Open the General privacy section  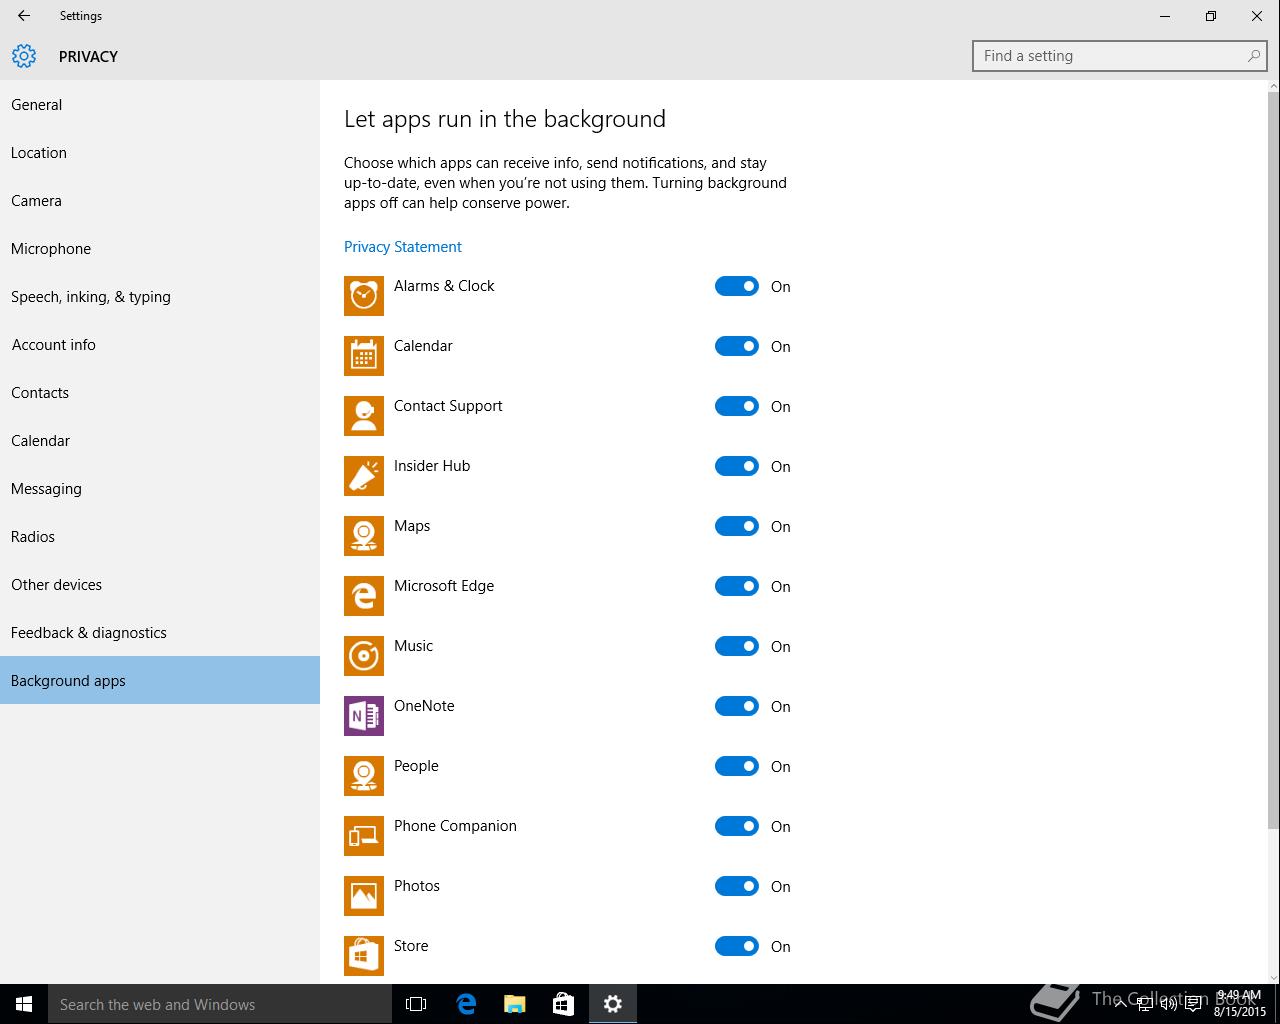[160, 104]
